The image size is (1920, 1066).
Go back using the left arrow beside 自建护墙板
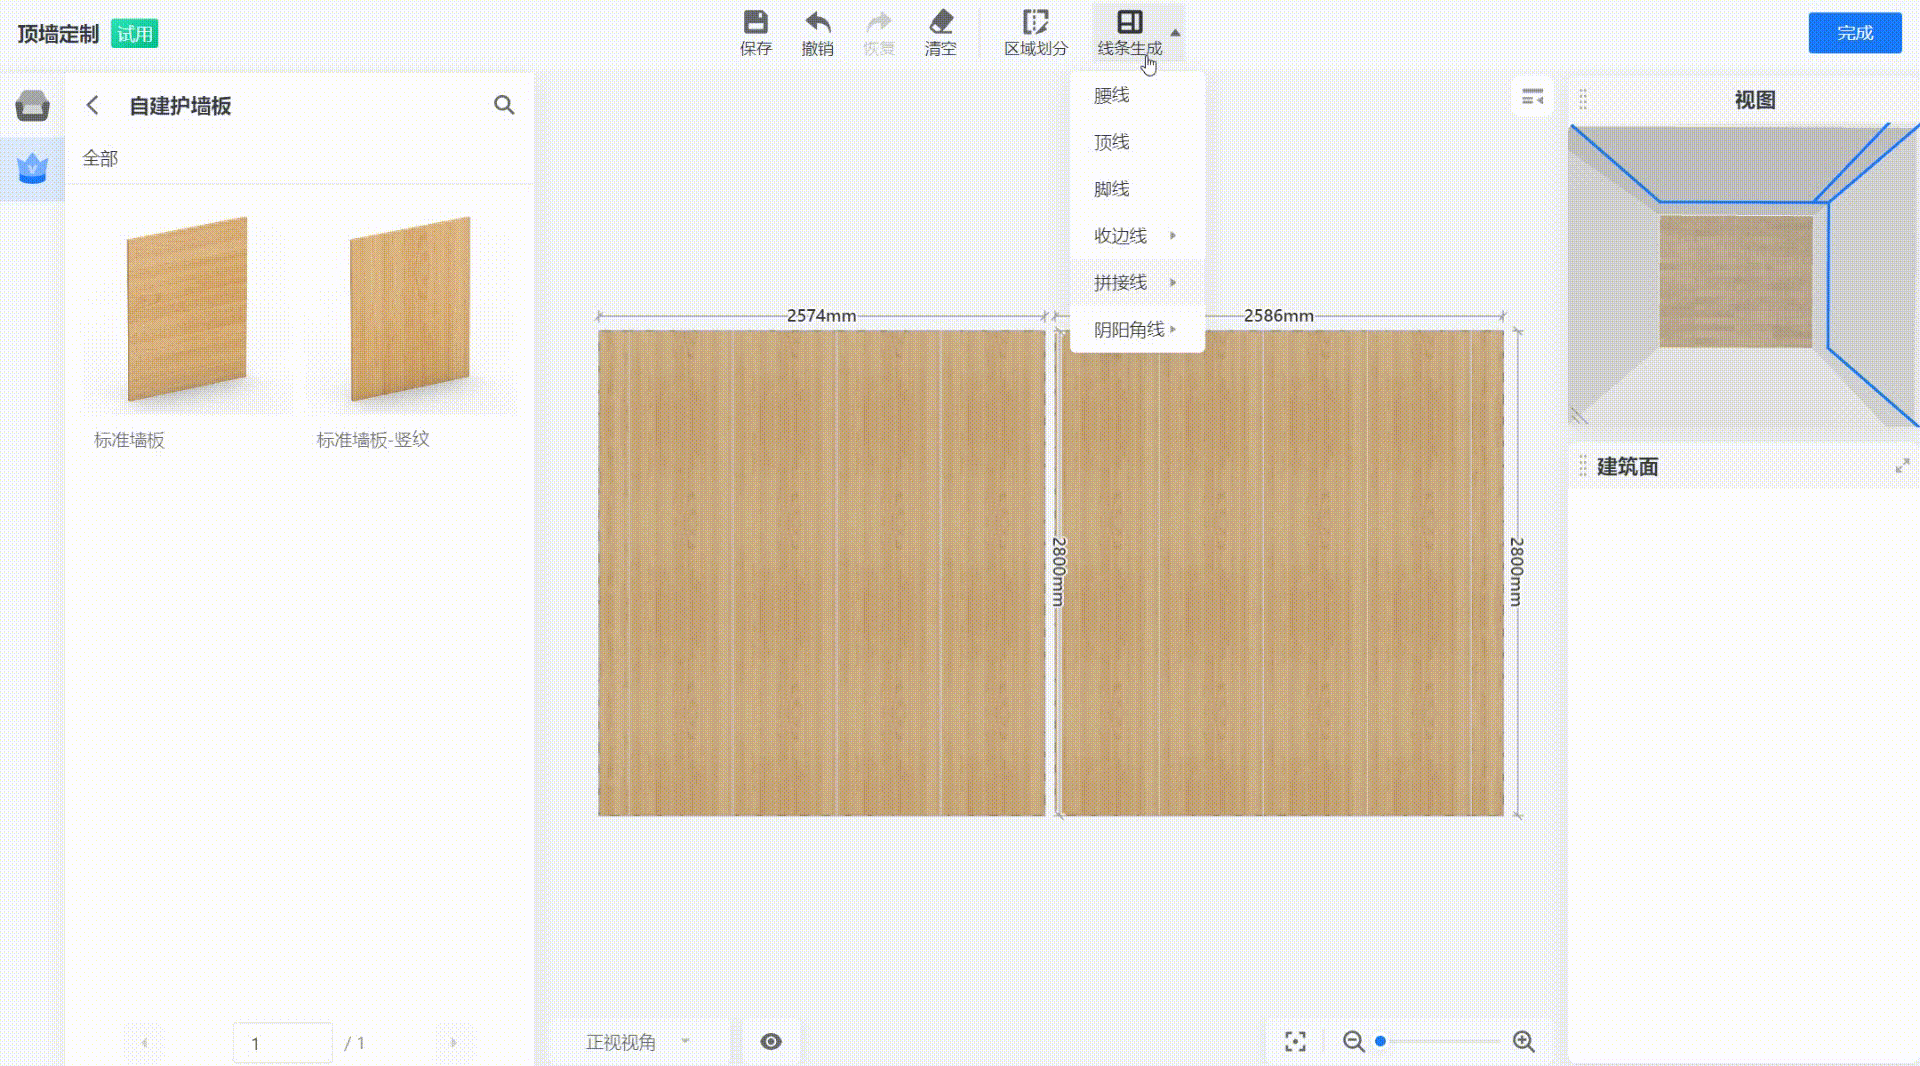[x=93, y=105]
